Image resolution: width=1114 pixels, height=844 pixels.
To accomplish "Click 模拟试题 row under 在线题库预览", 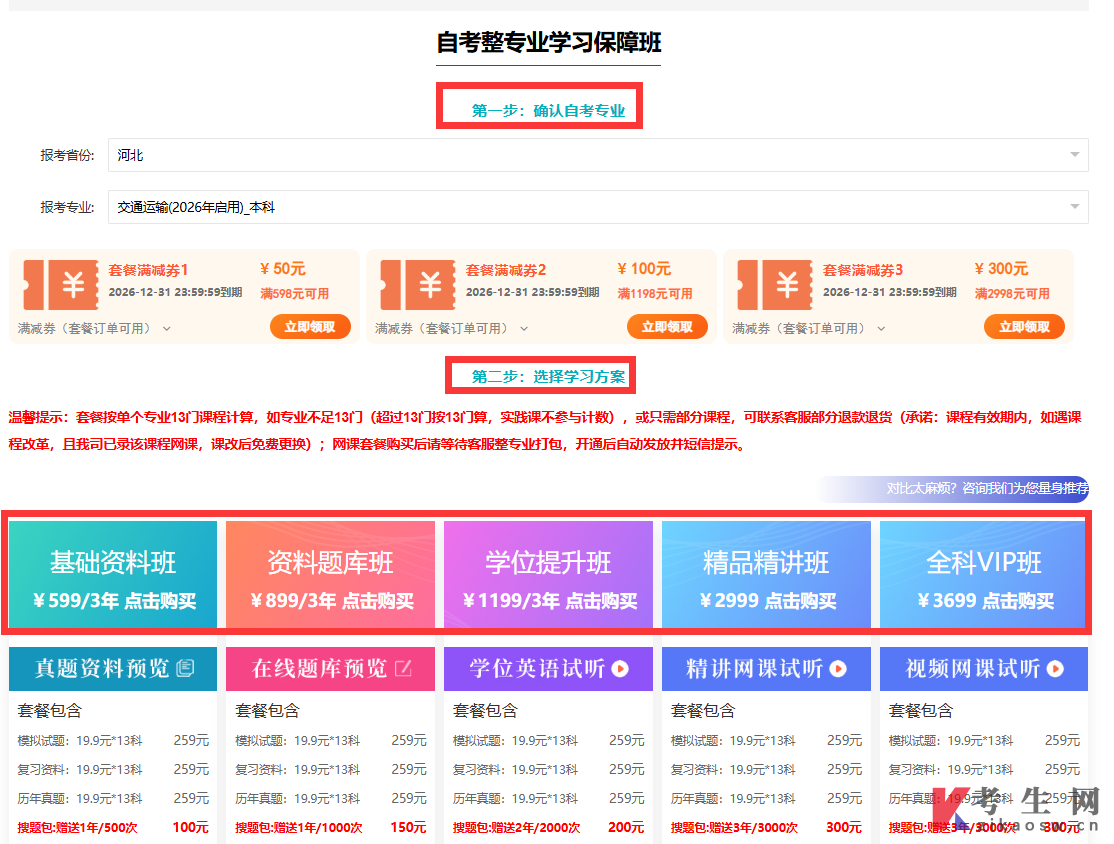I will 330,740.
